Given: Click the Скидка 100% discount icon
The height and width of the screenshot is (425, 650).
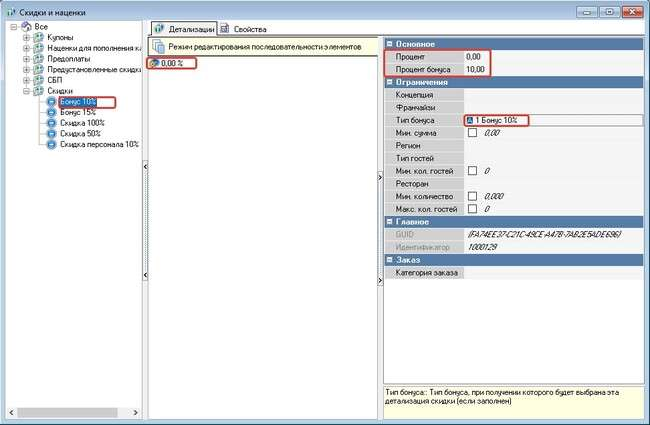Looking at the screenshot, I should tap(52, 122).
